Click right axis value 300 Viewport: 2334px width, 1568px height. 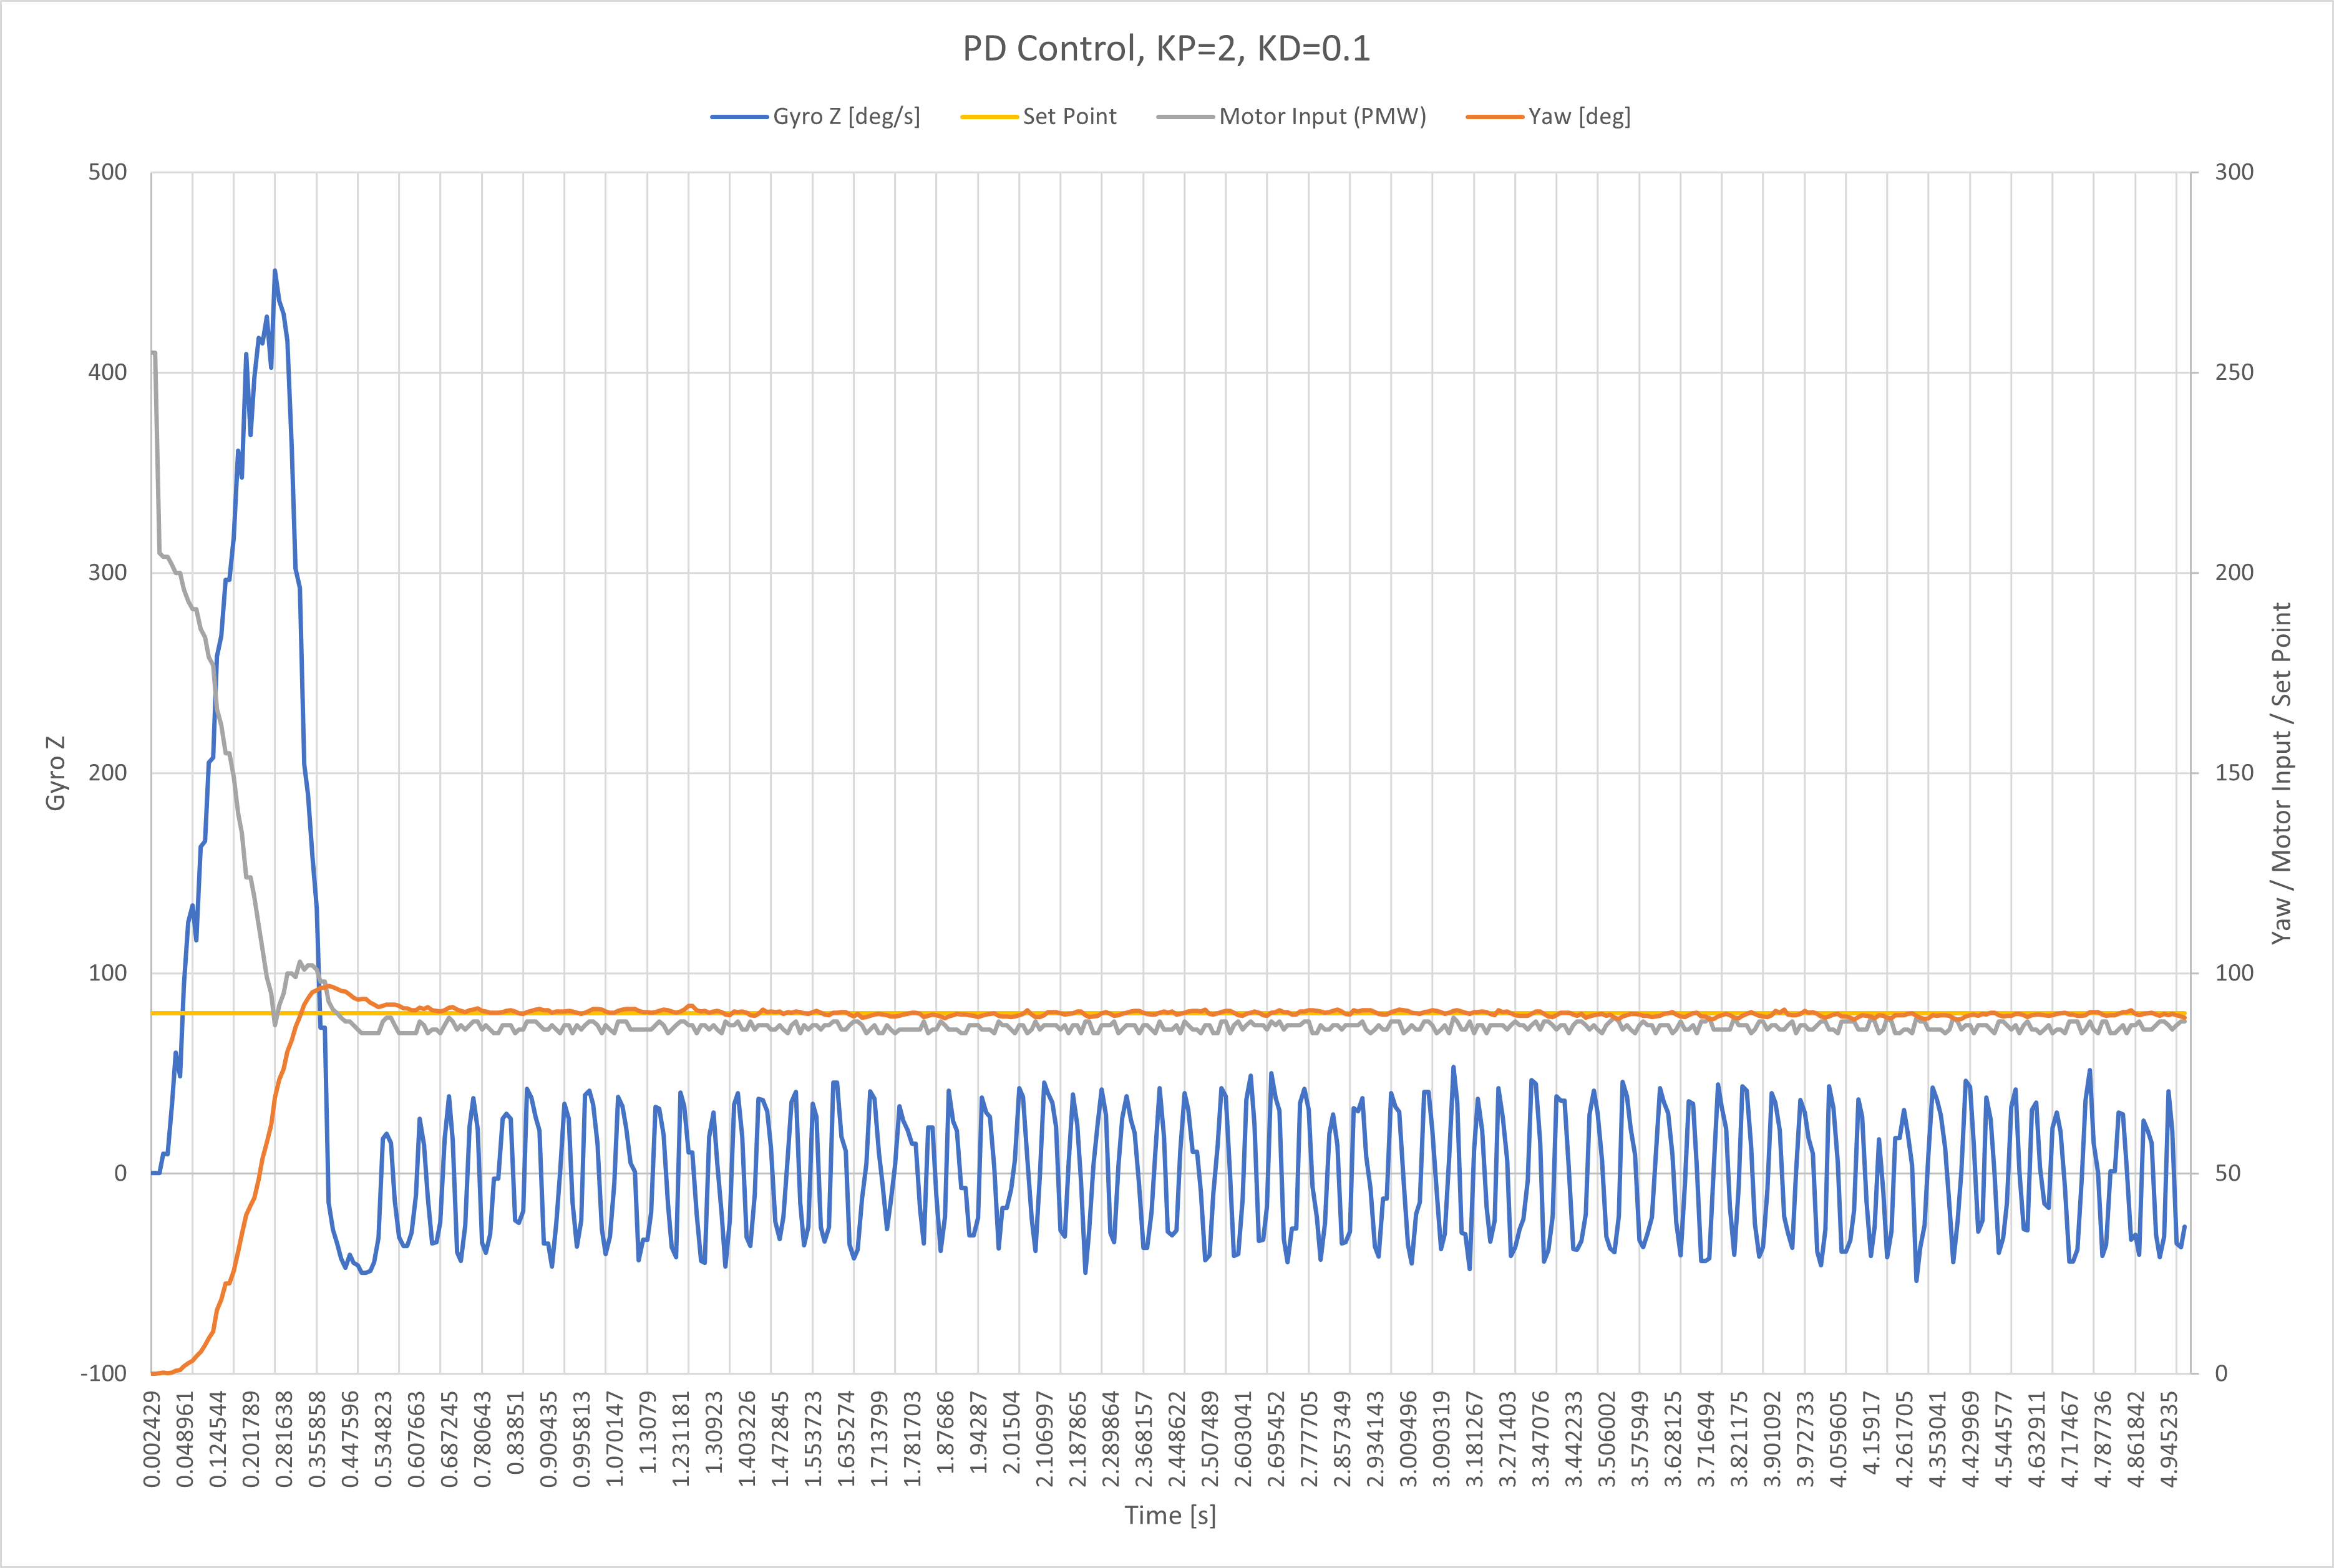tap(2234, 172)
